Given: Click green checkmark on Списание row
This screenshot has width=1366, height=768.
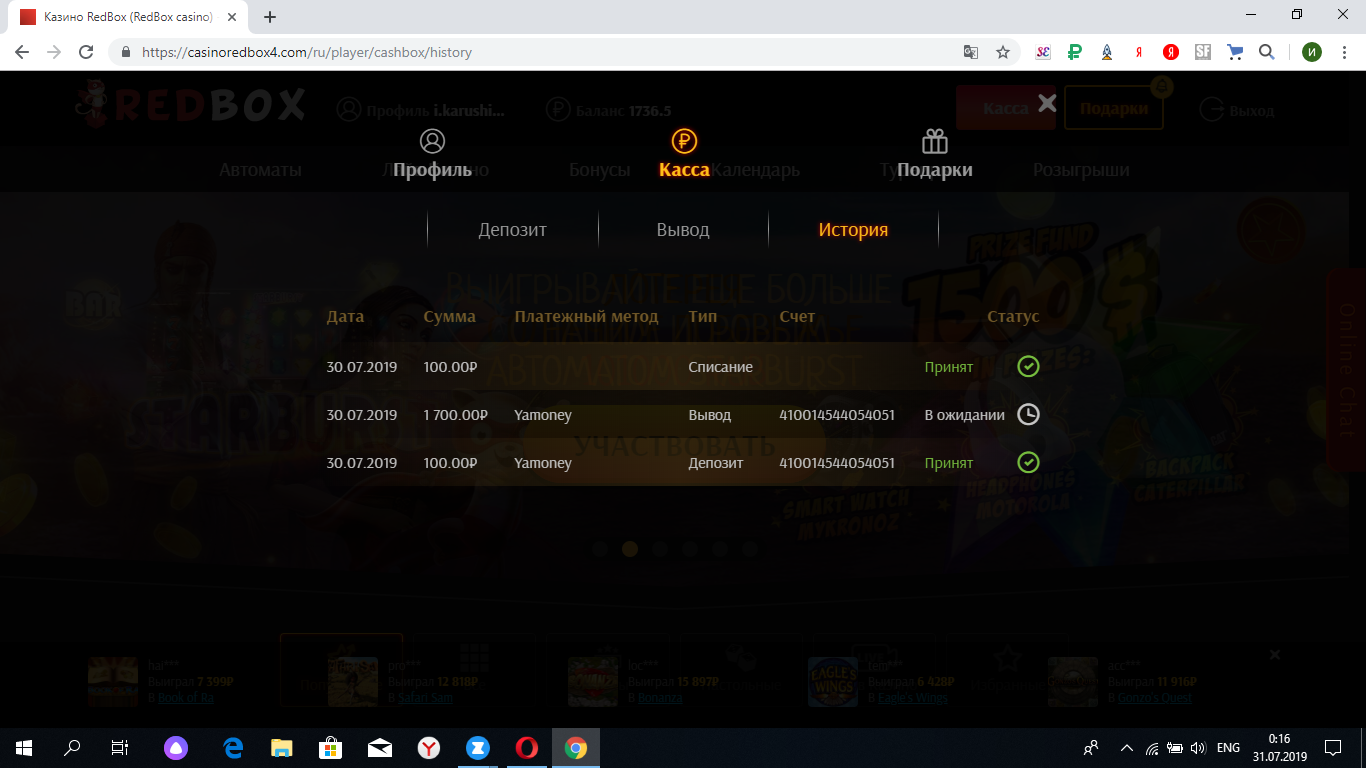Looking at the screenshot, I should coord(1028,366).
